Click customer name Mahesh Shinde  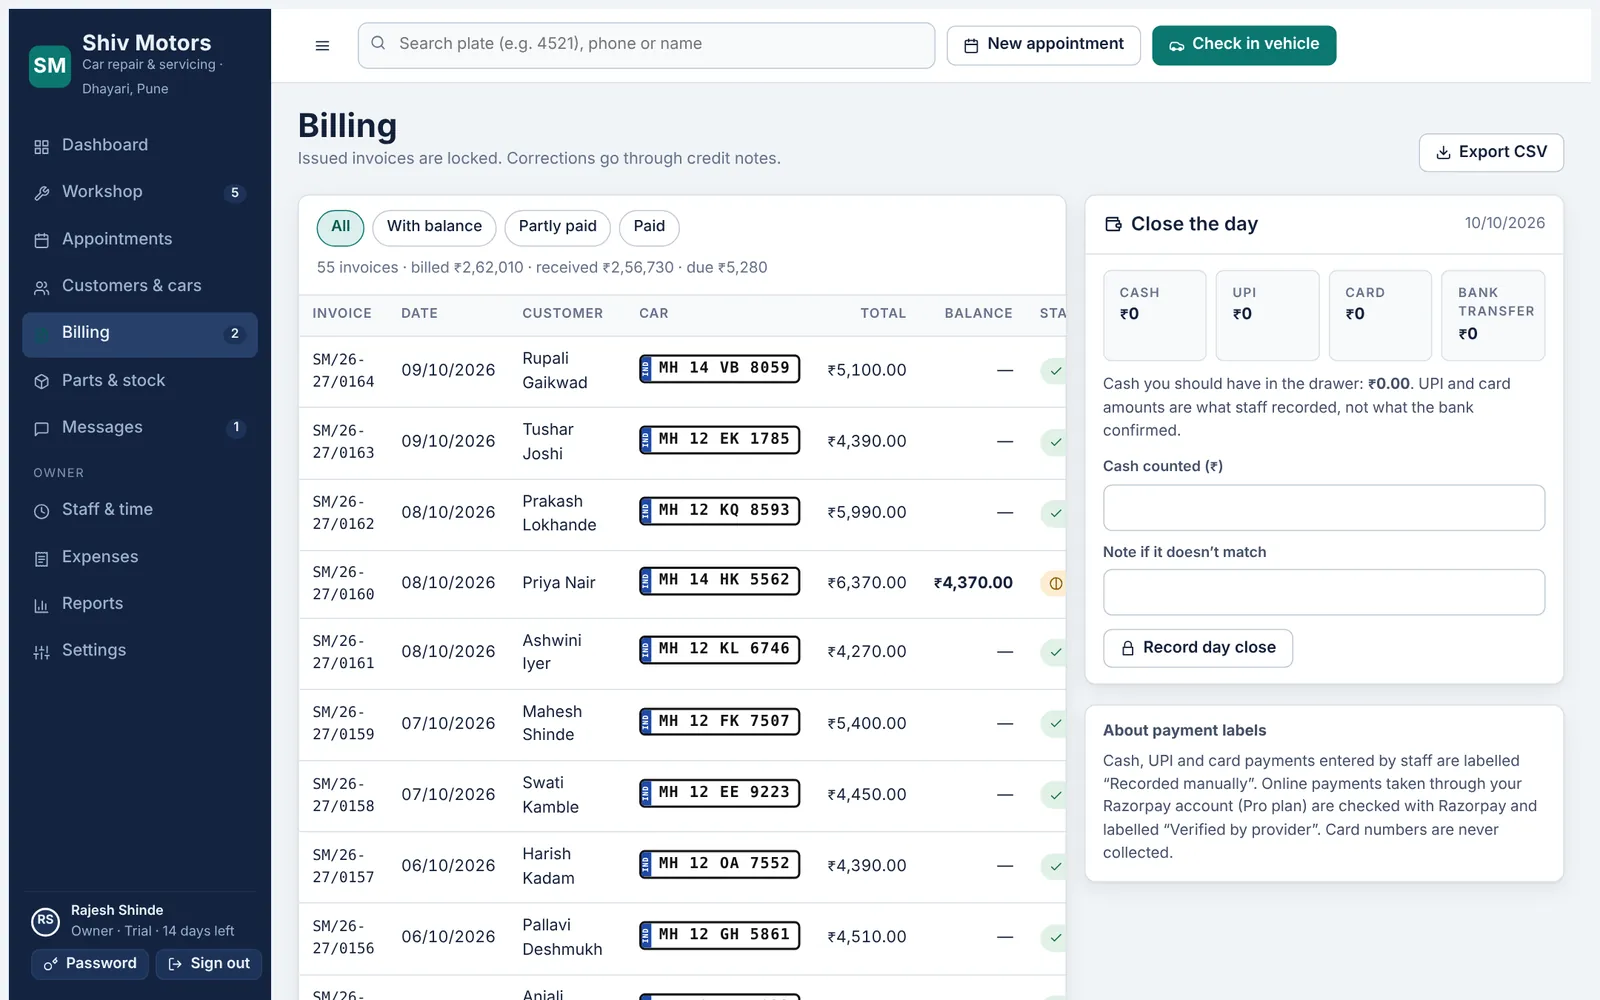551,723
